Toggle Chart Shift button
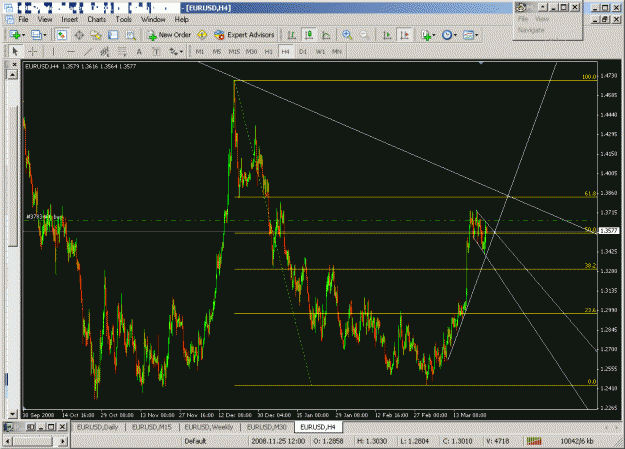 [405, 35]
